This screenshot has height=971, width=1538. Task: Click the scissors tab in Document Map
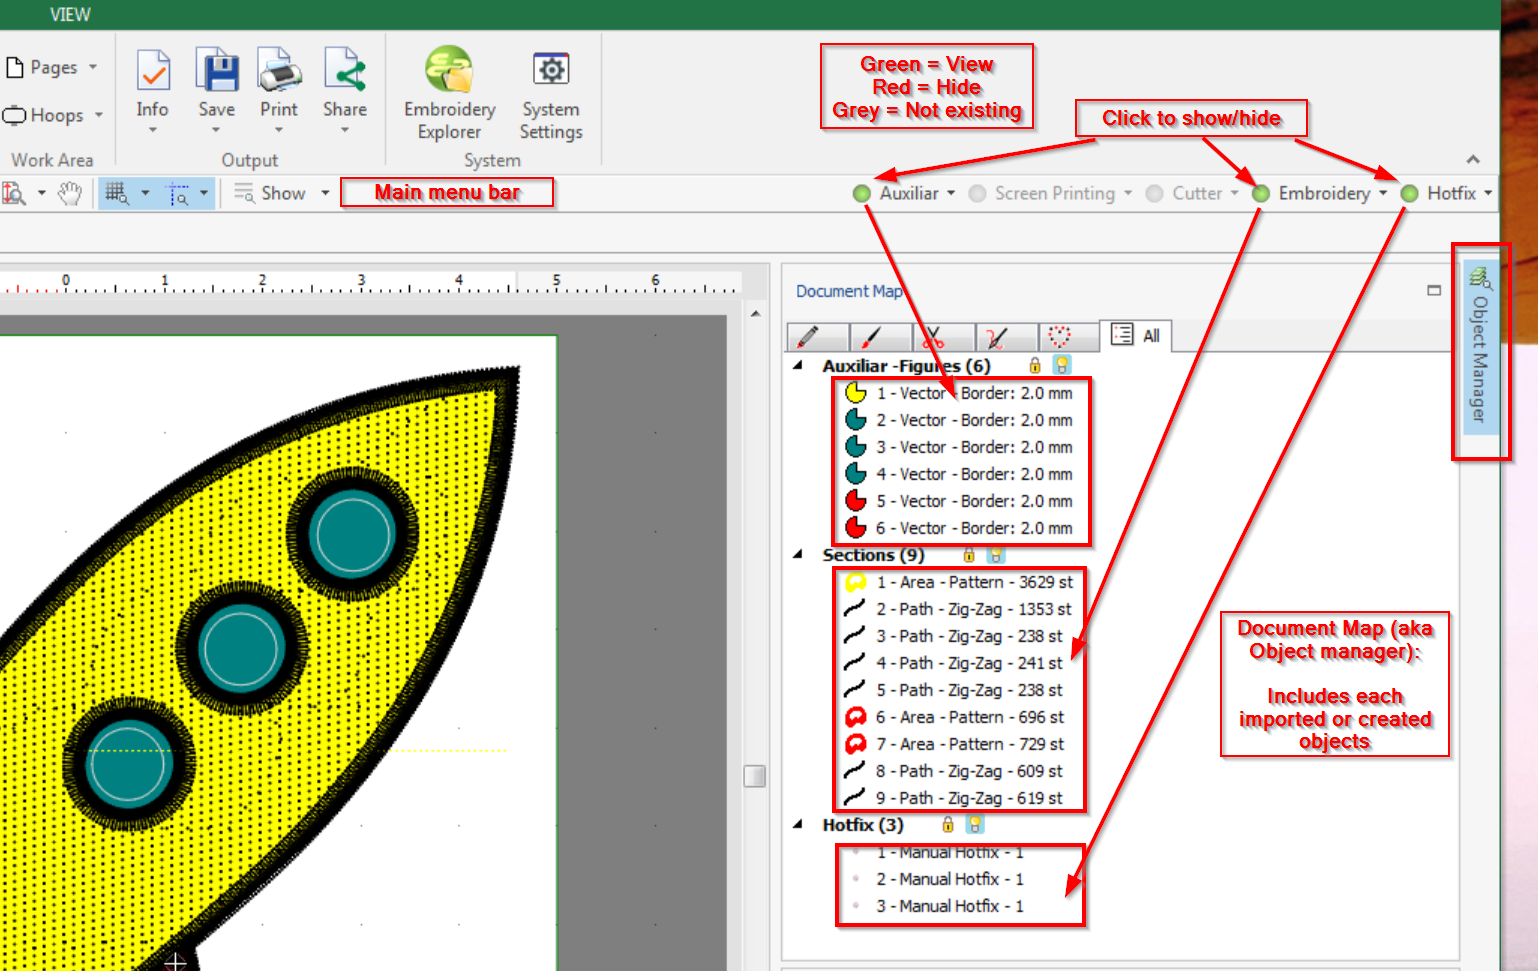(934, 337)
